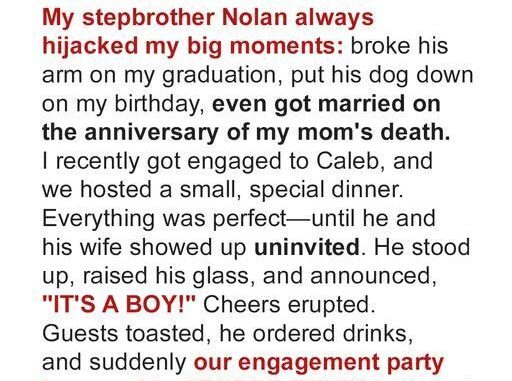Image resolution: width=512 pixels, height=381 pixels.
Task: Click the bold text 'the anniversary of my mom's death.'
Action: (246, 132)
